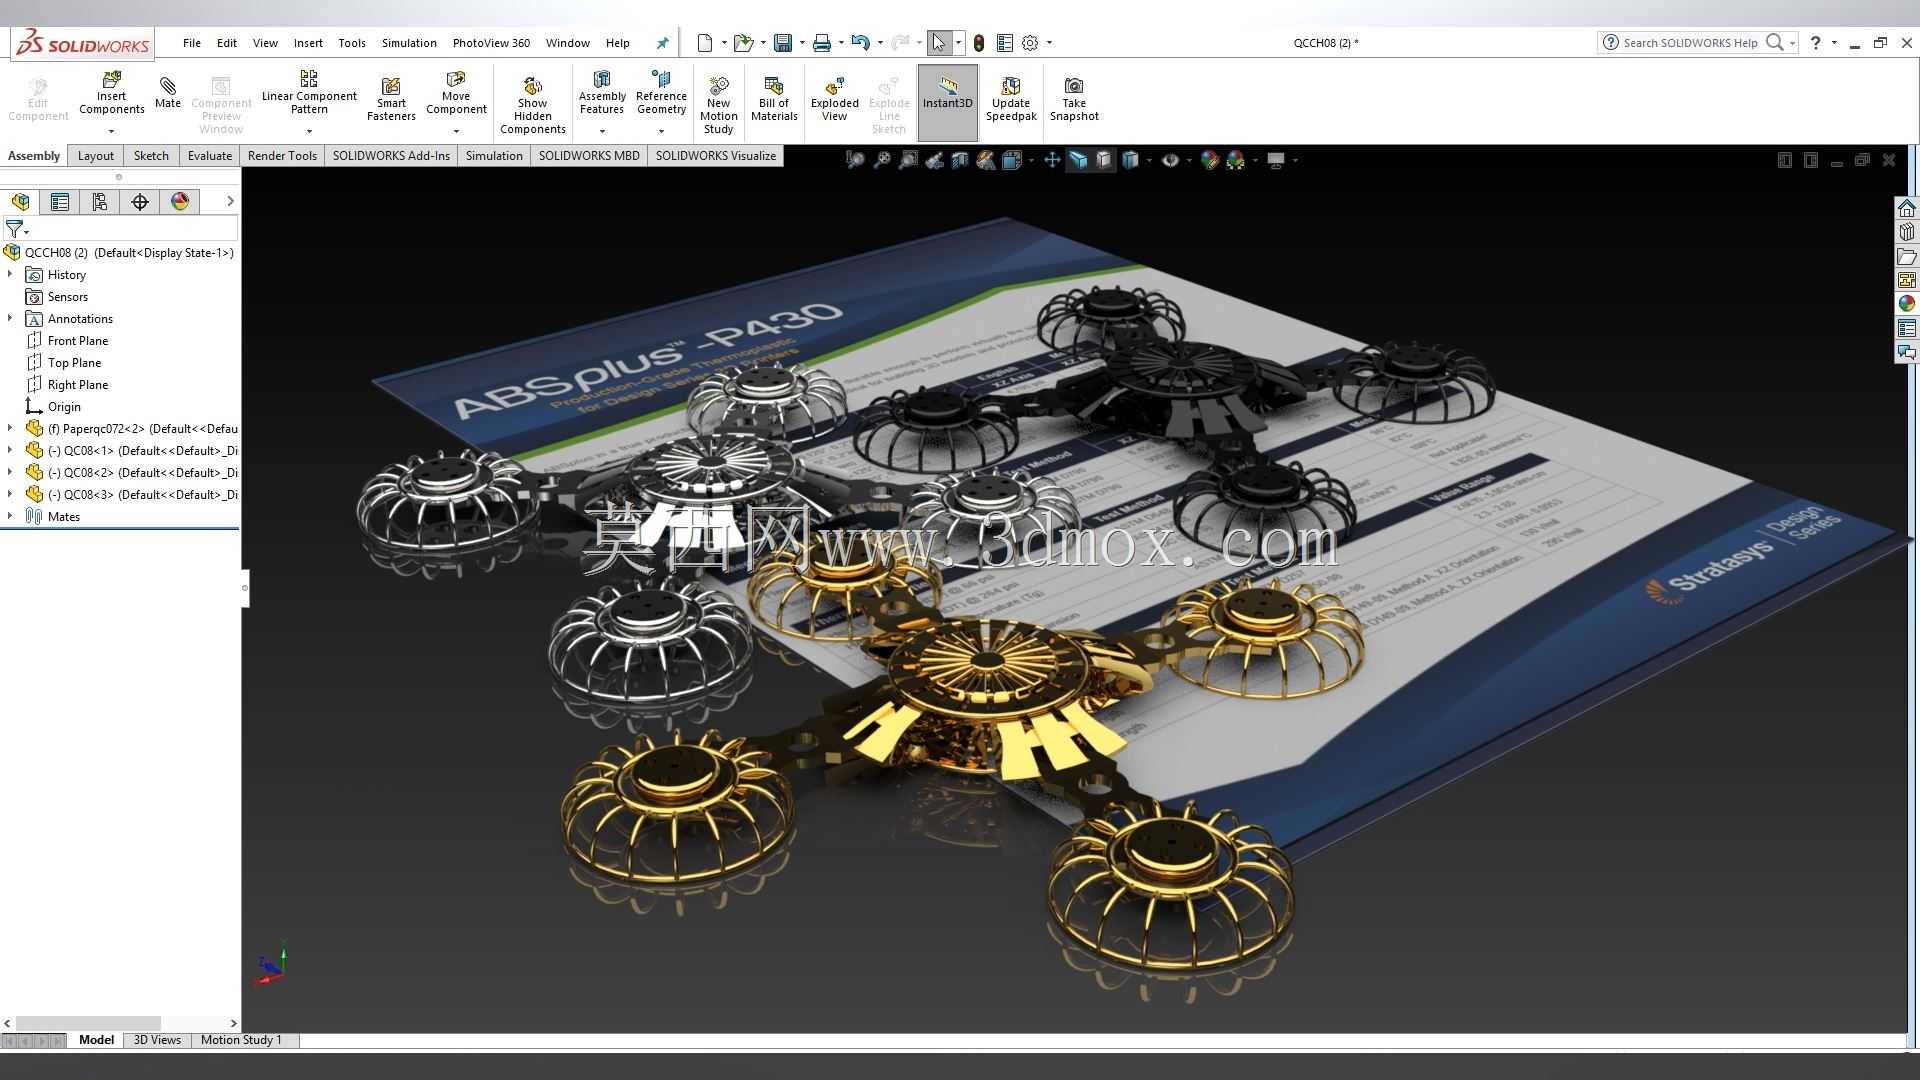Switch to Motion Study 1 tab
This screenshot has width=1920, height=1080.
click(241, 1040)
